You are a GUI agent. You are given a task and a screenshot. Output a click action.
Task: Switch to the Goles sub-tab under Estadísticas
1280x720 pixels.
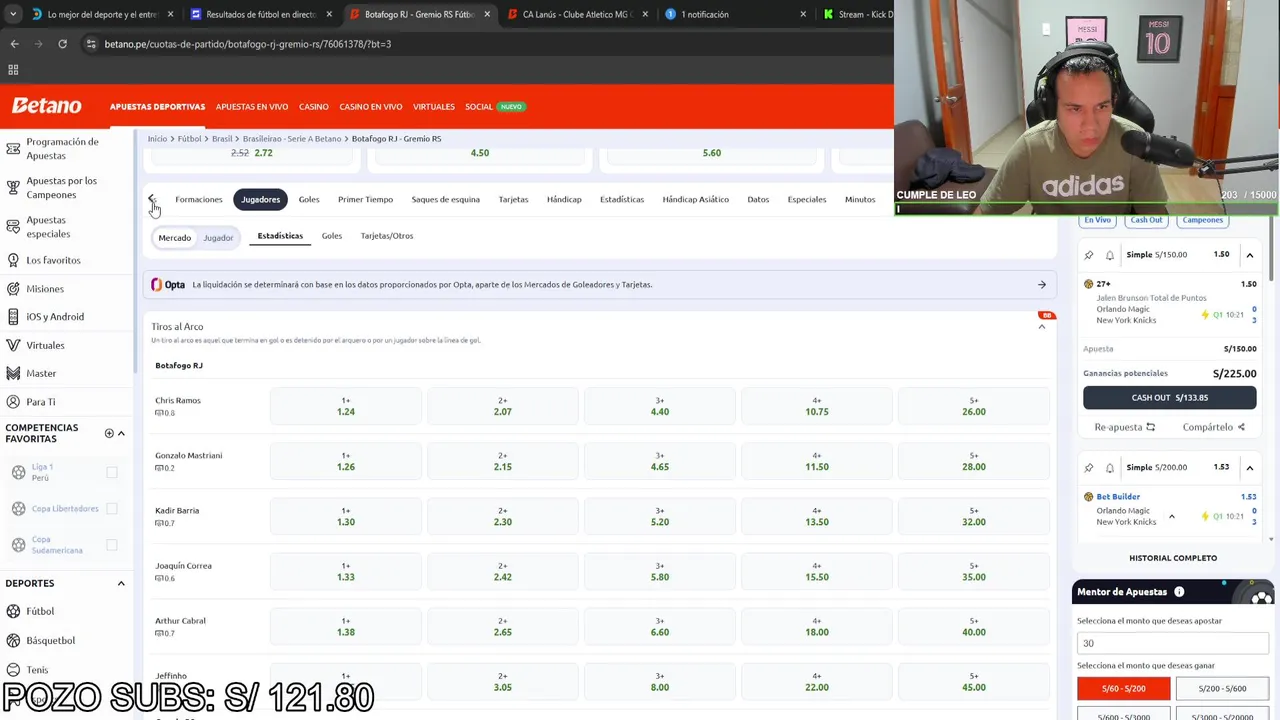(x=332, y=236)
